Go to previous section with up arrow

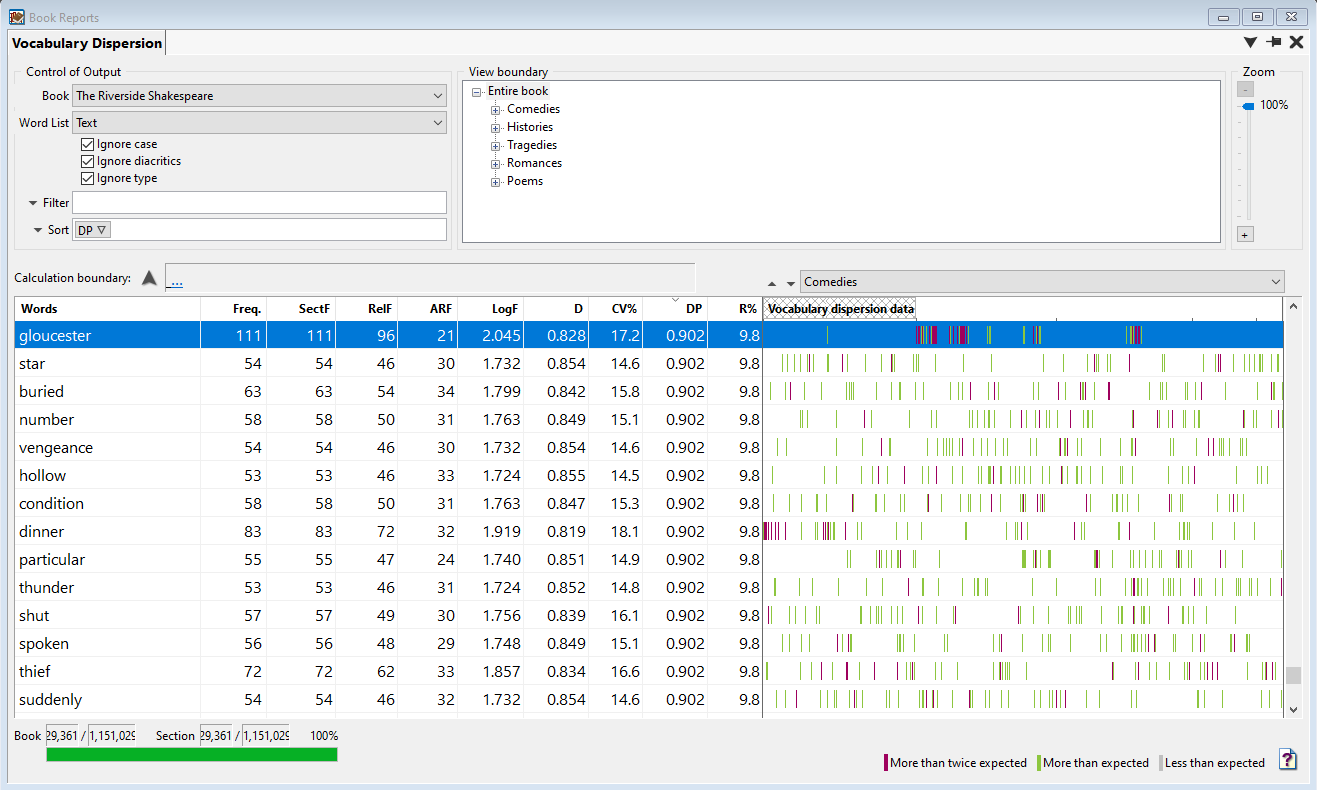[773, 283]
